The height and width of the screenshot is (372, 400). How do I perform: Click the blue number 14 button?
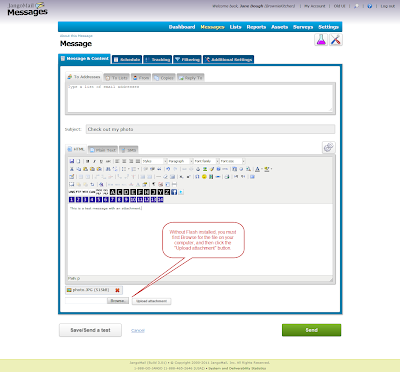(x=160, y=199)
